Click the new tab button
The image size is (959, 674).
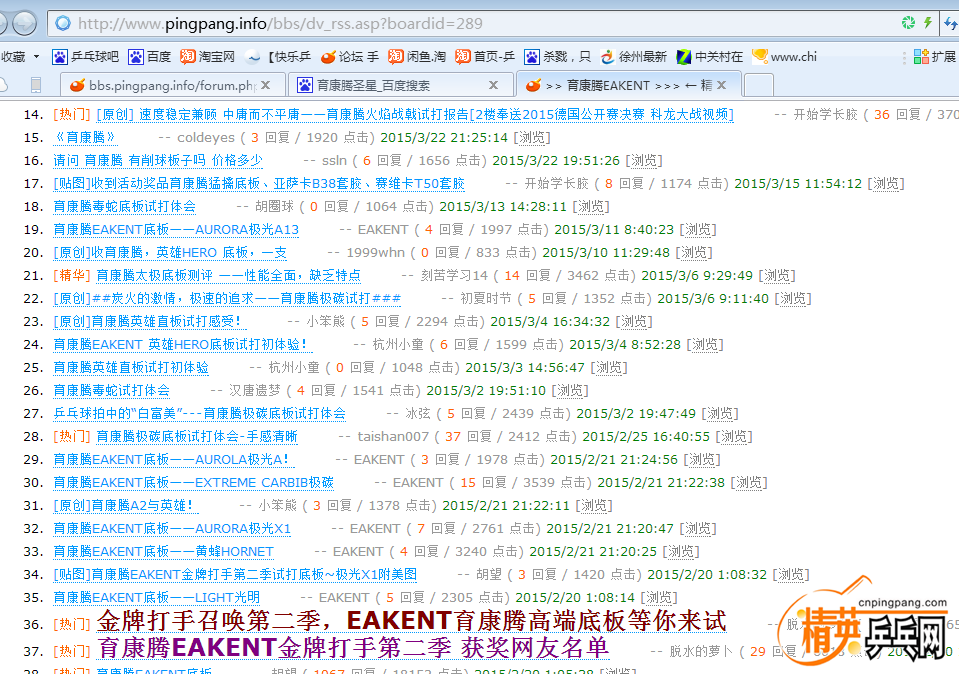coord(758,85)
